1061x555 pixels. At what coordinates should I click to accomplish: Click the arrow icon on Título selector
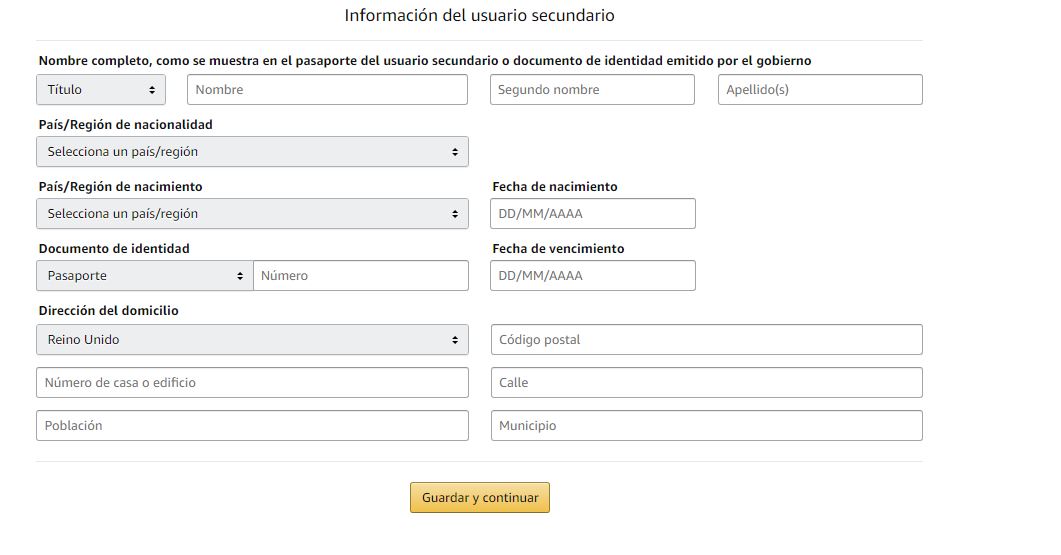click(152, 90)
